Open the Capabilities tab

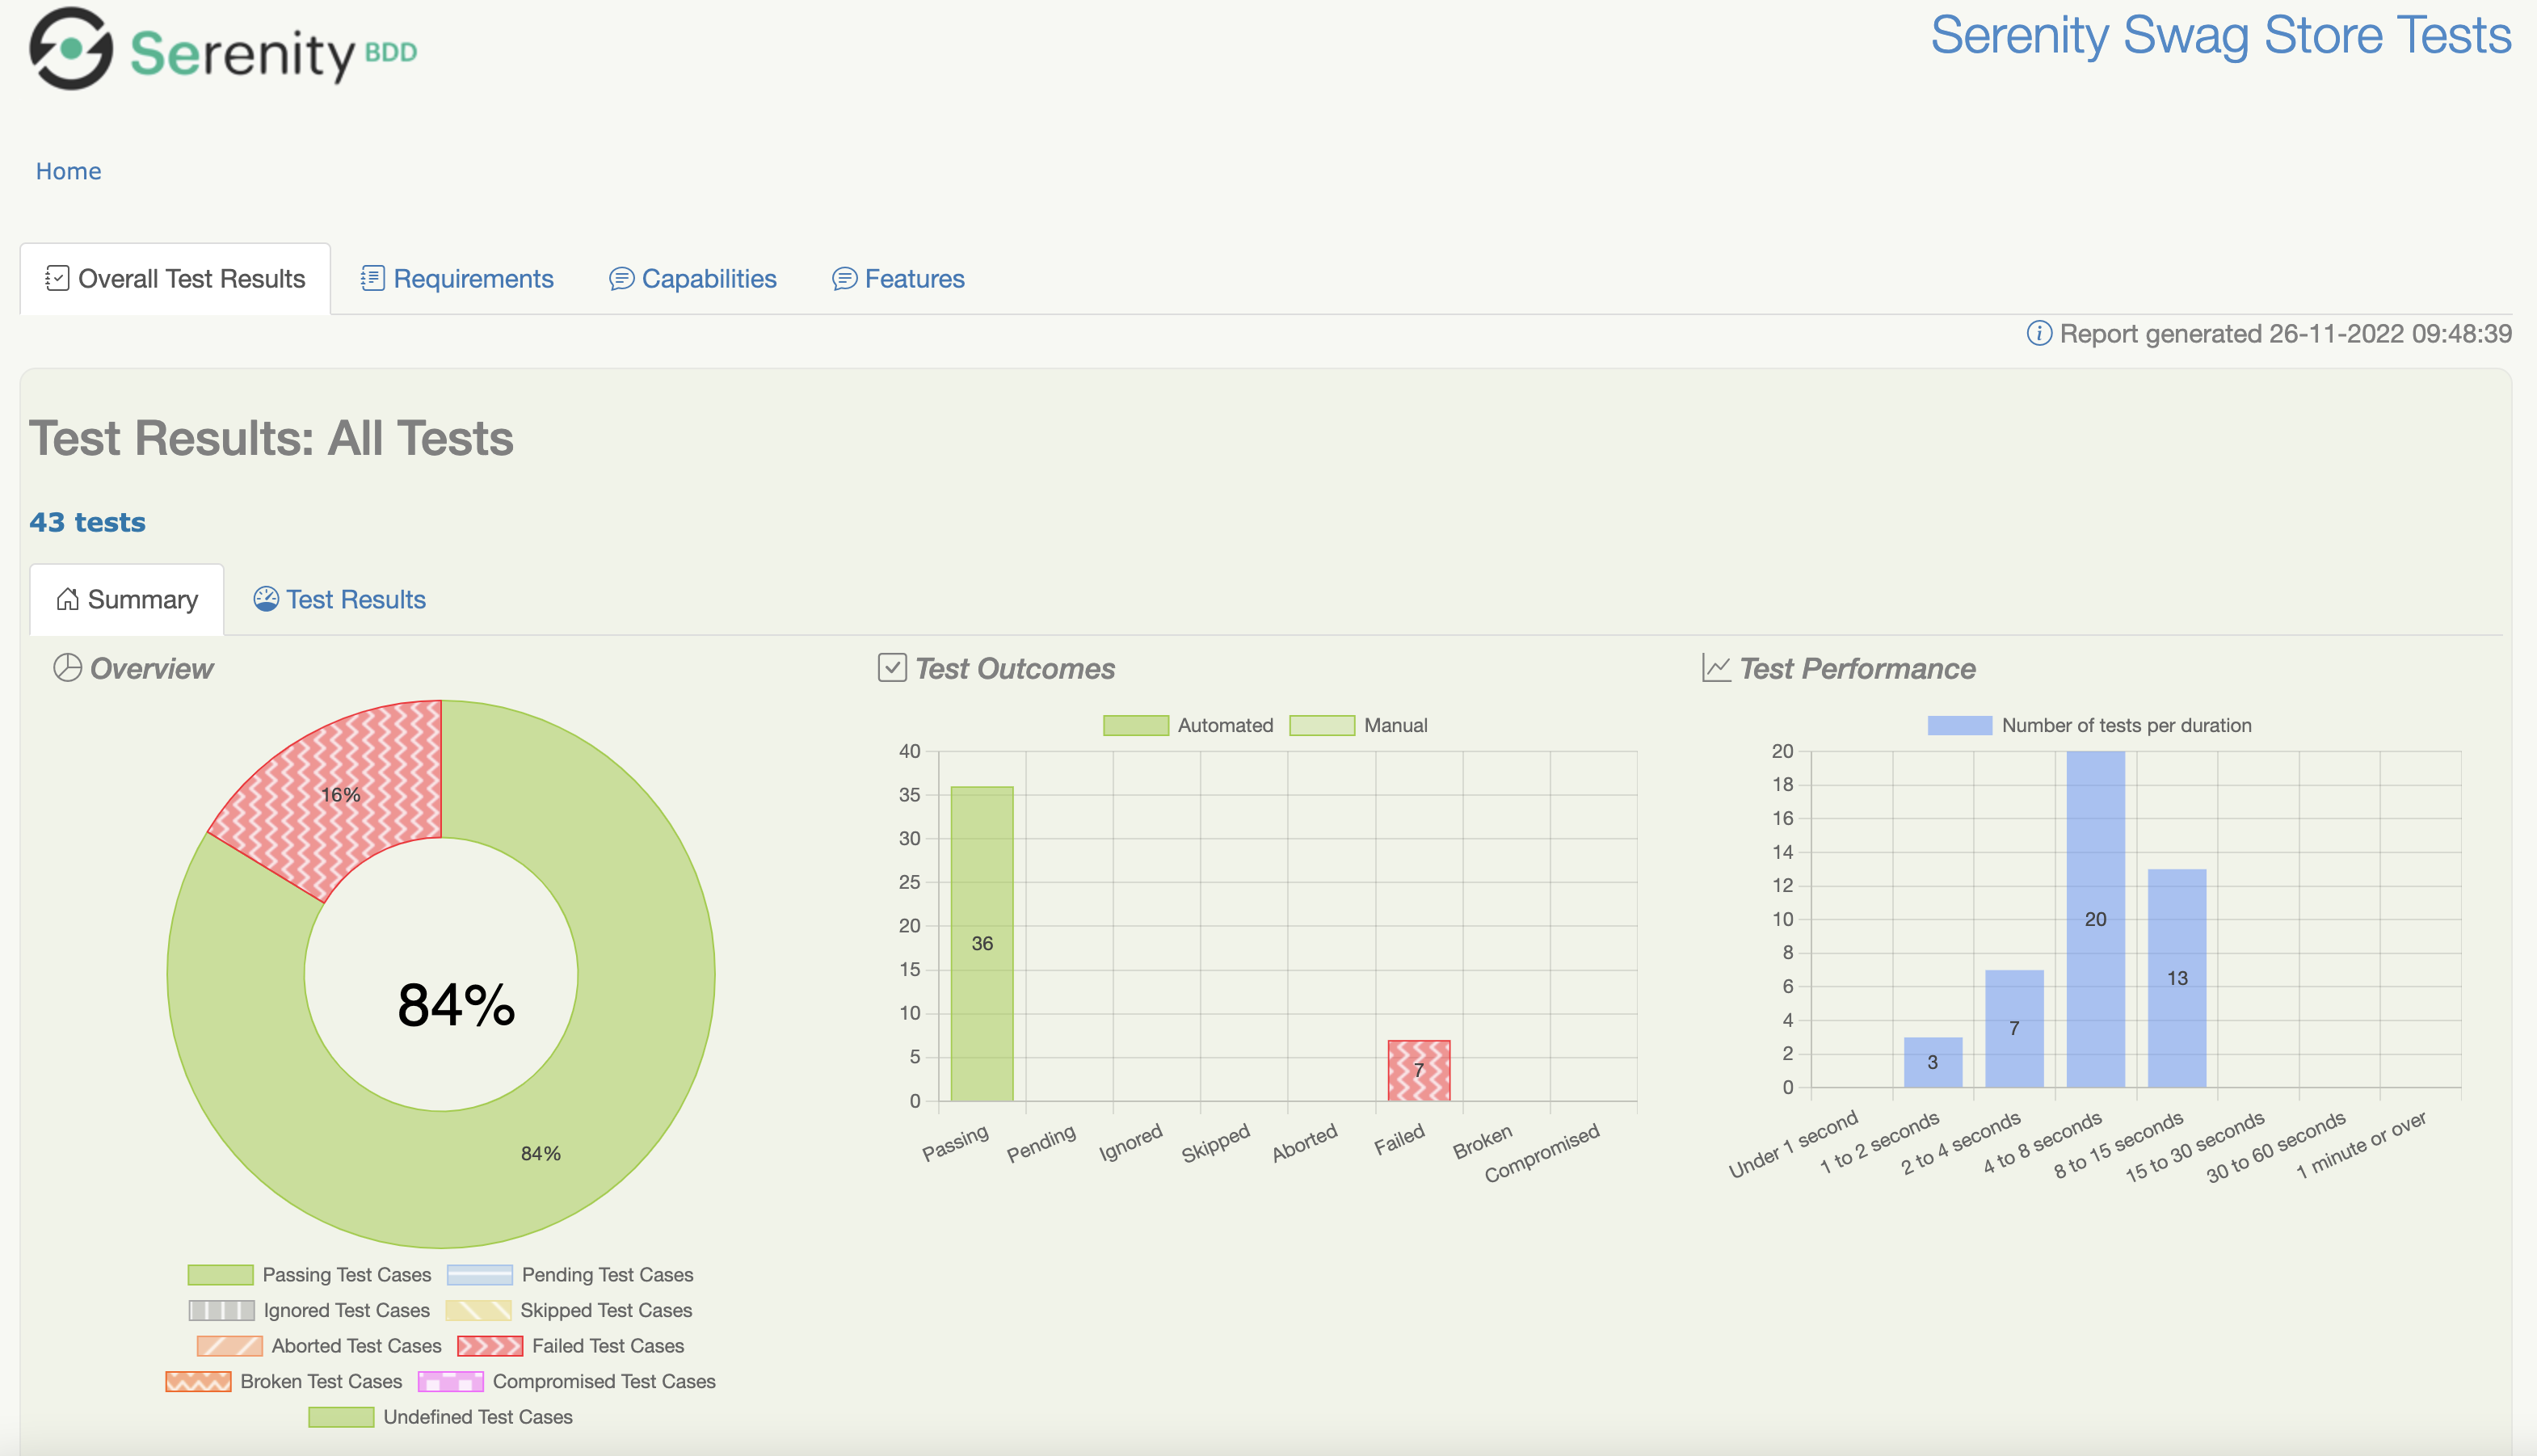point(709,278)
